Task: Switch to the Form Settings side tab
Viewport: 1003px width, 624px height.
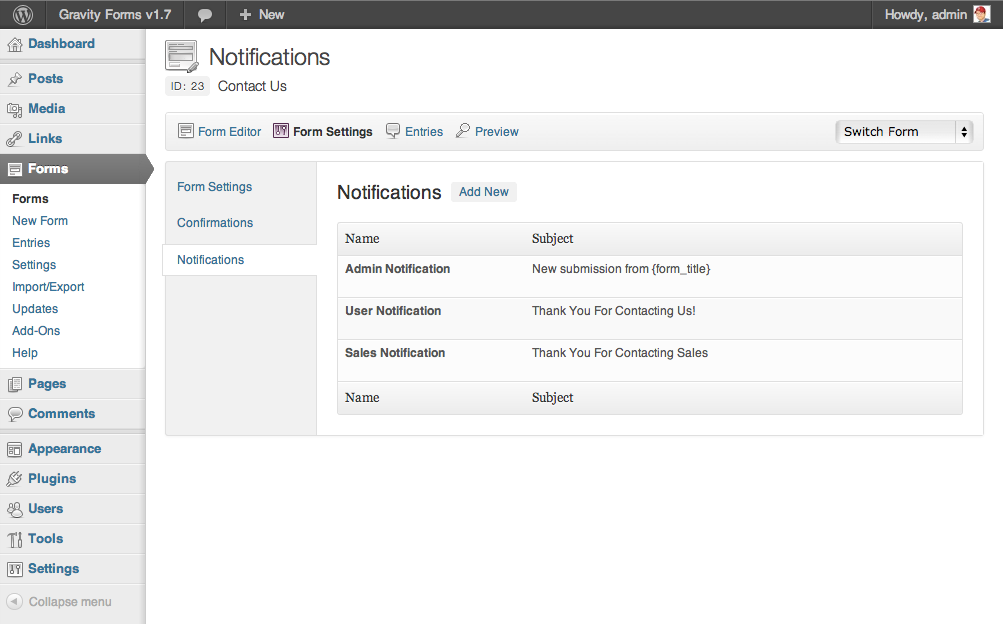Action: click(x=214, y=187)
